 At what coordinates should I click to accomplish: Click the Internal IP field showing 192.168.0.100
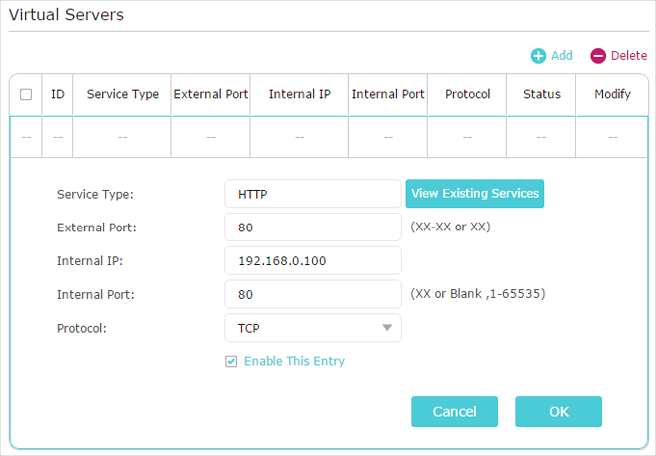(x=313, y=261)
